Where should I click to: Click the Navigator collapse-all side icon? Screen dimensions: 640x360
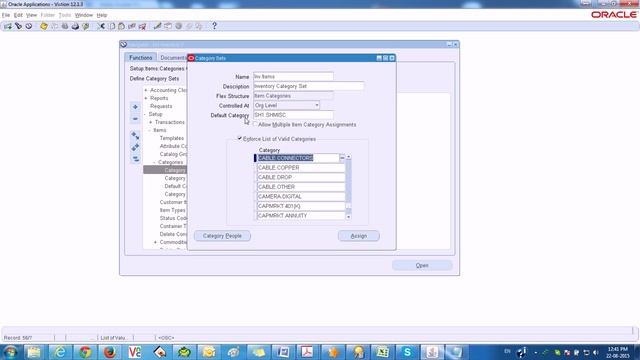pyautogui.click(x=135, y=159)
